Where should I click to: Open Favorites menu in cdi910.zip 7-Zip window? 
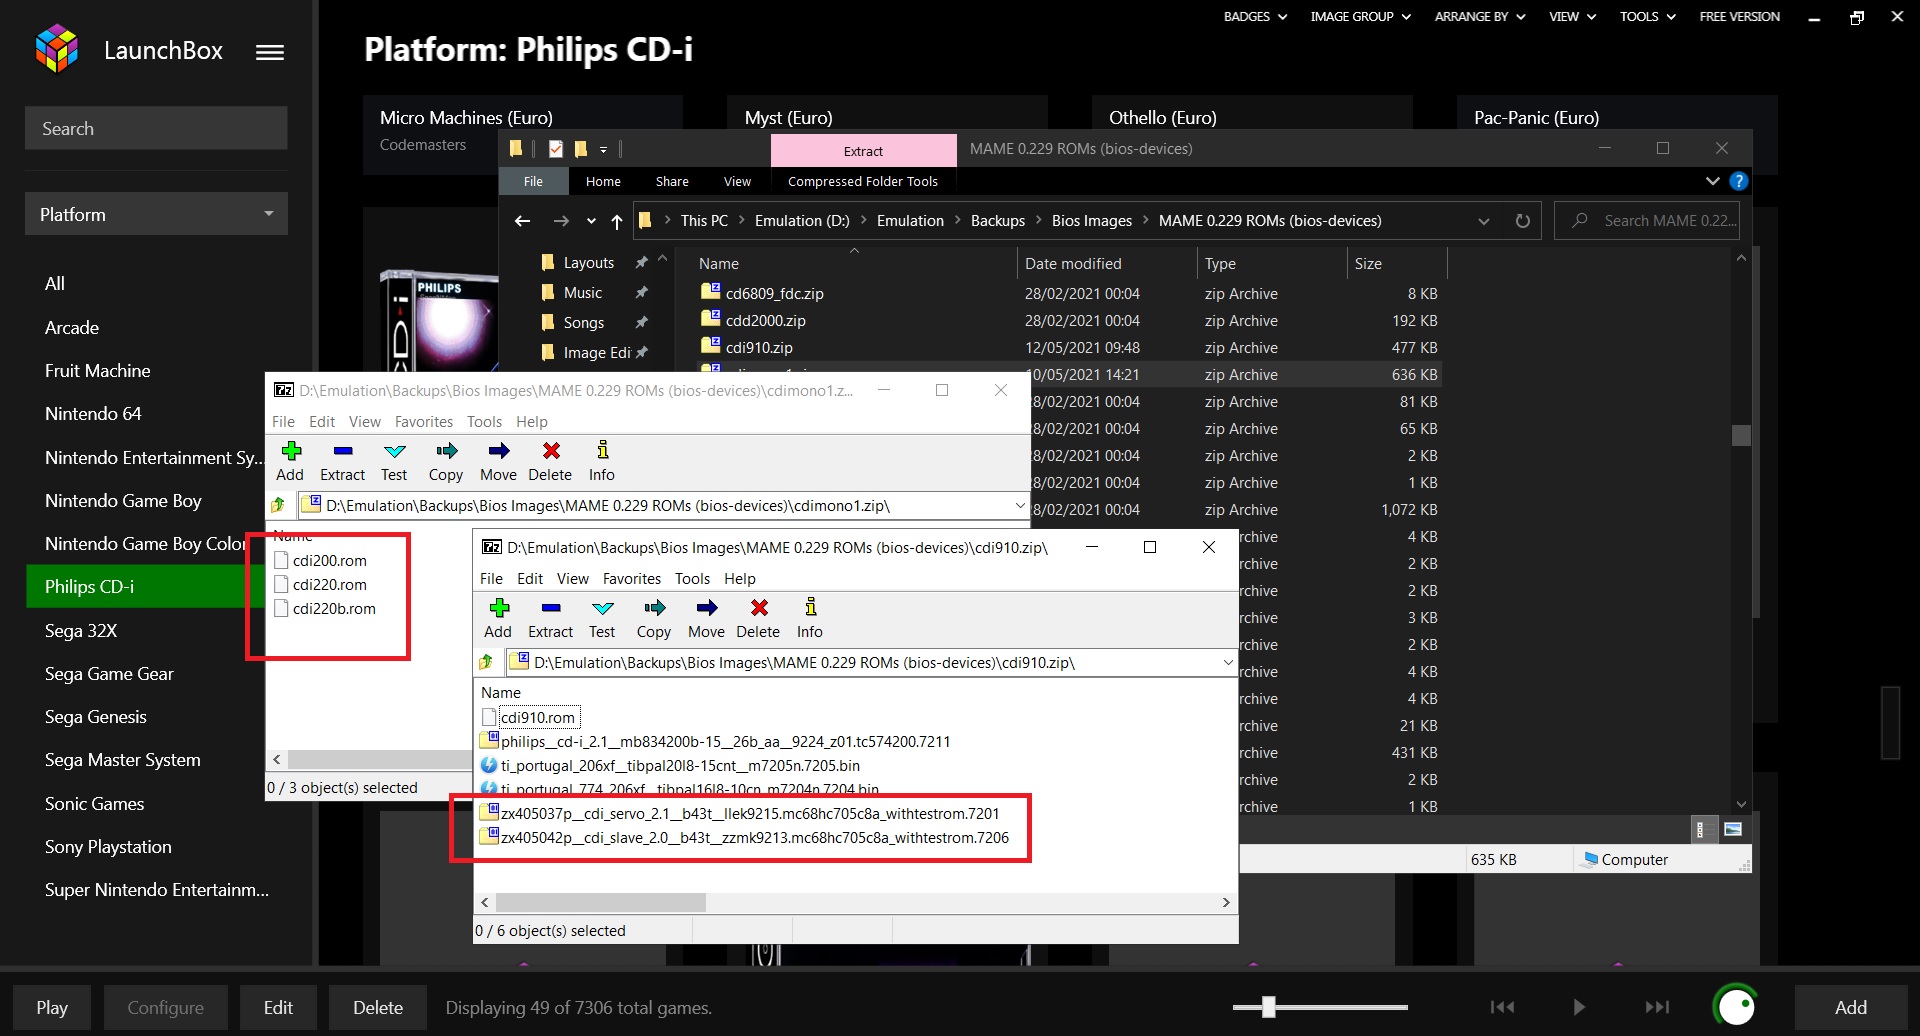[x=632, y=578]
